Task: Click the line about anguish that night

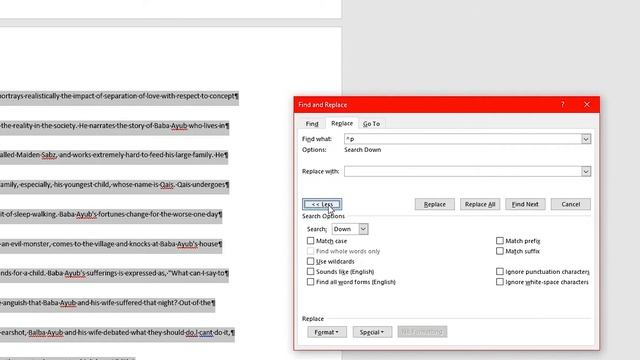Action: click(107, 303)
